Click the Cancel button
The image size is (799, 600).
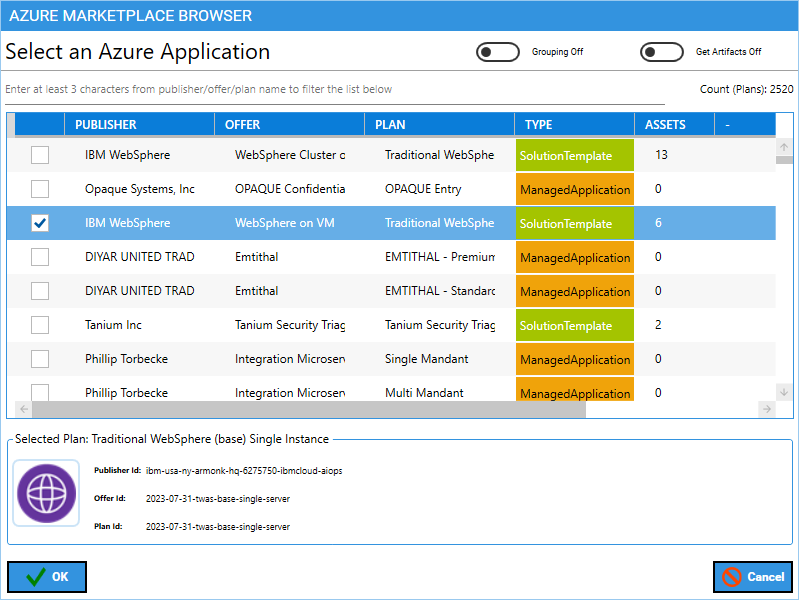coord(753,577)
